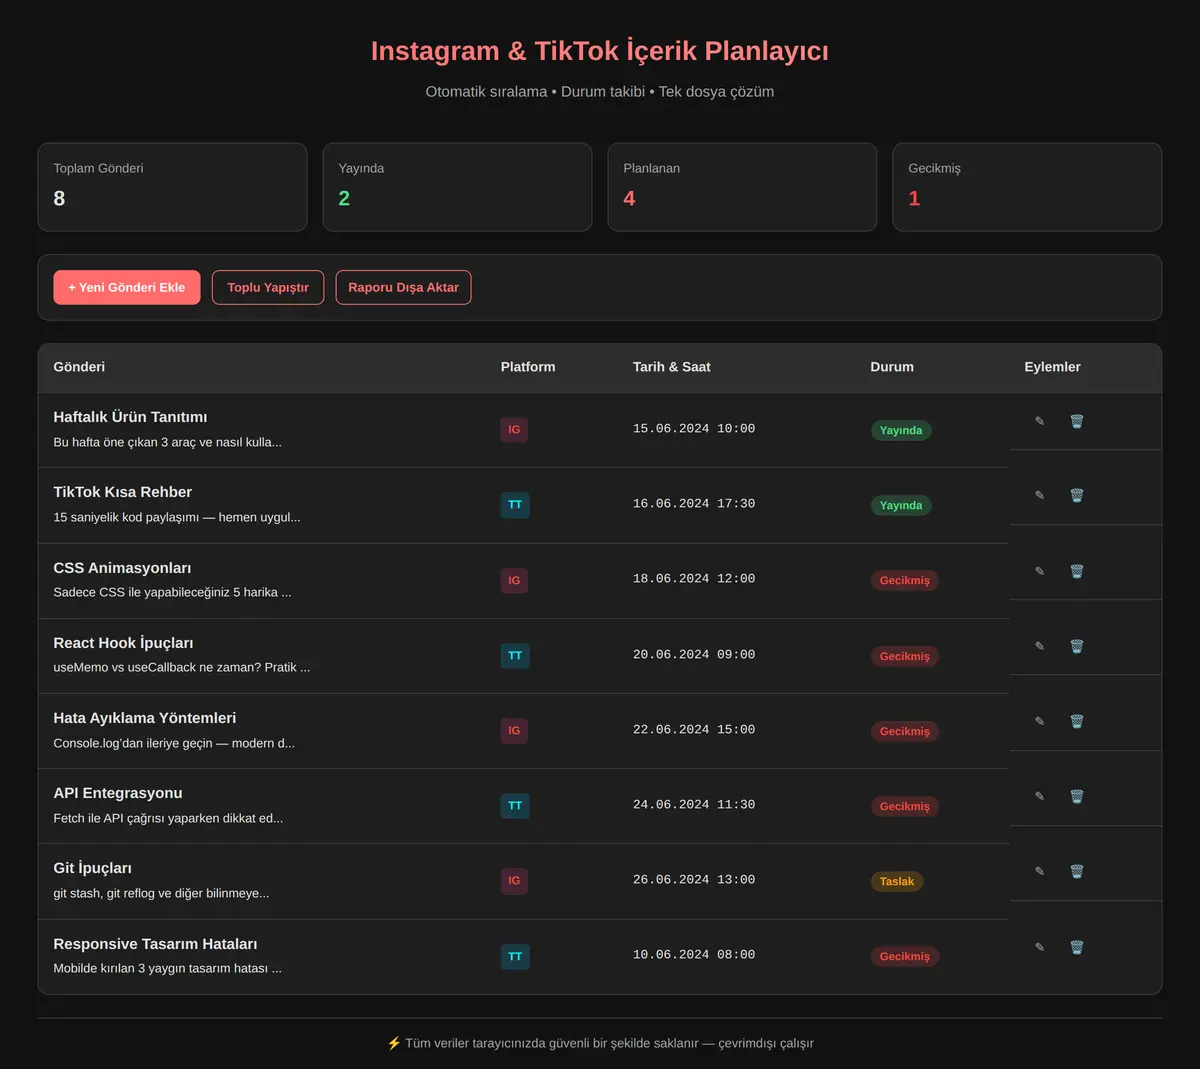Delete the React Hook İpuçları post
Screen dimensions: 1200x1069
pos(1077,646)
